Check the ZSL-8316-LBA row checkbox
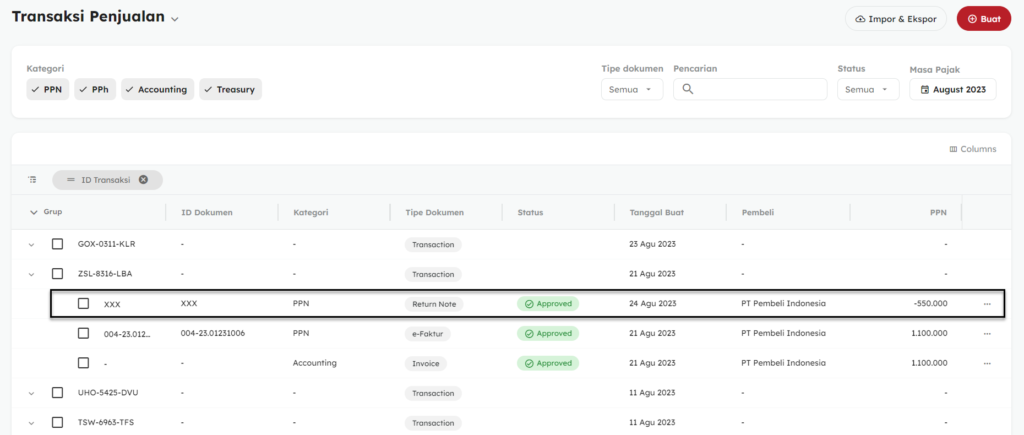This screenshot has height=435, width=1024. coord(57,274)
